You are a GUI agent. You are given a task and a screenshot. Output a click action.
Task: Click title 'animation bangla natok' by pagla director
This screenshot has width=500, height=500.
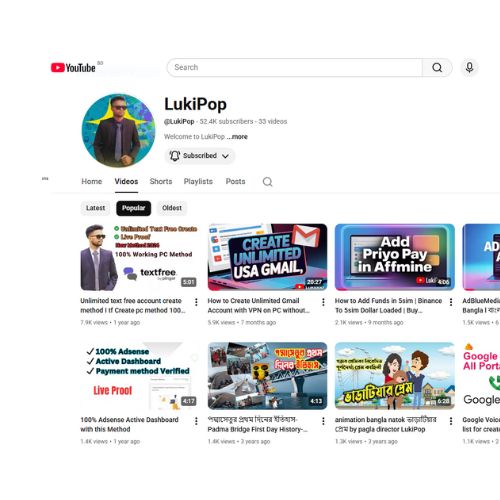[x=386, y=424]
